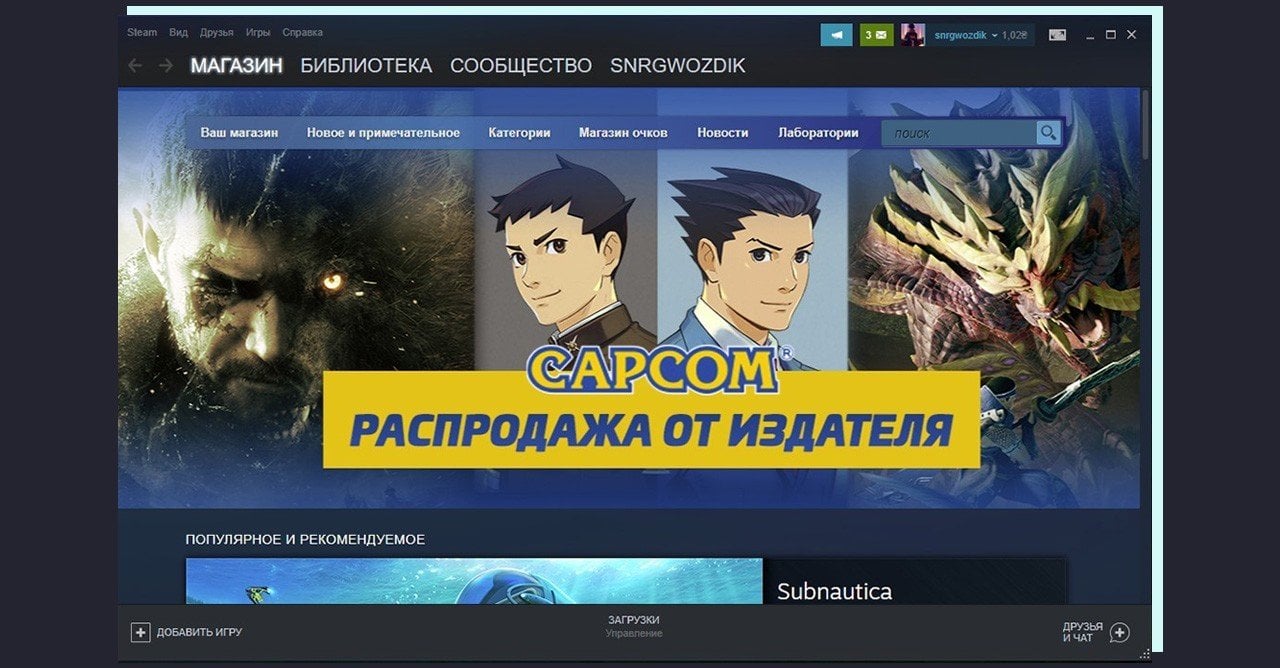Click the store page vertical scrollbar
1280x668 pixels.
pos(1145,124)
